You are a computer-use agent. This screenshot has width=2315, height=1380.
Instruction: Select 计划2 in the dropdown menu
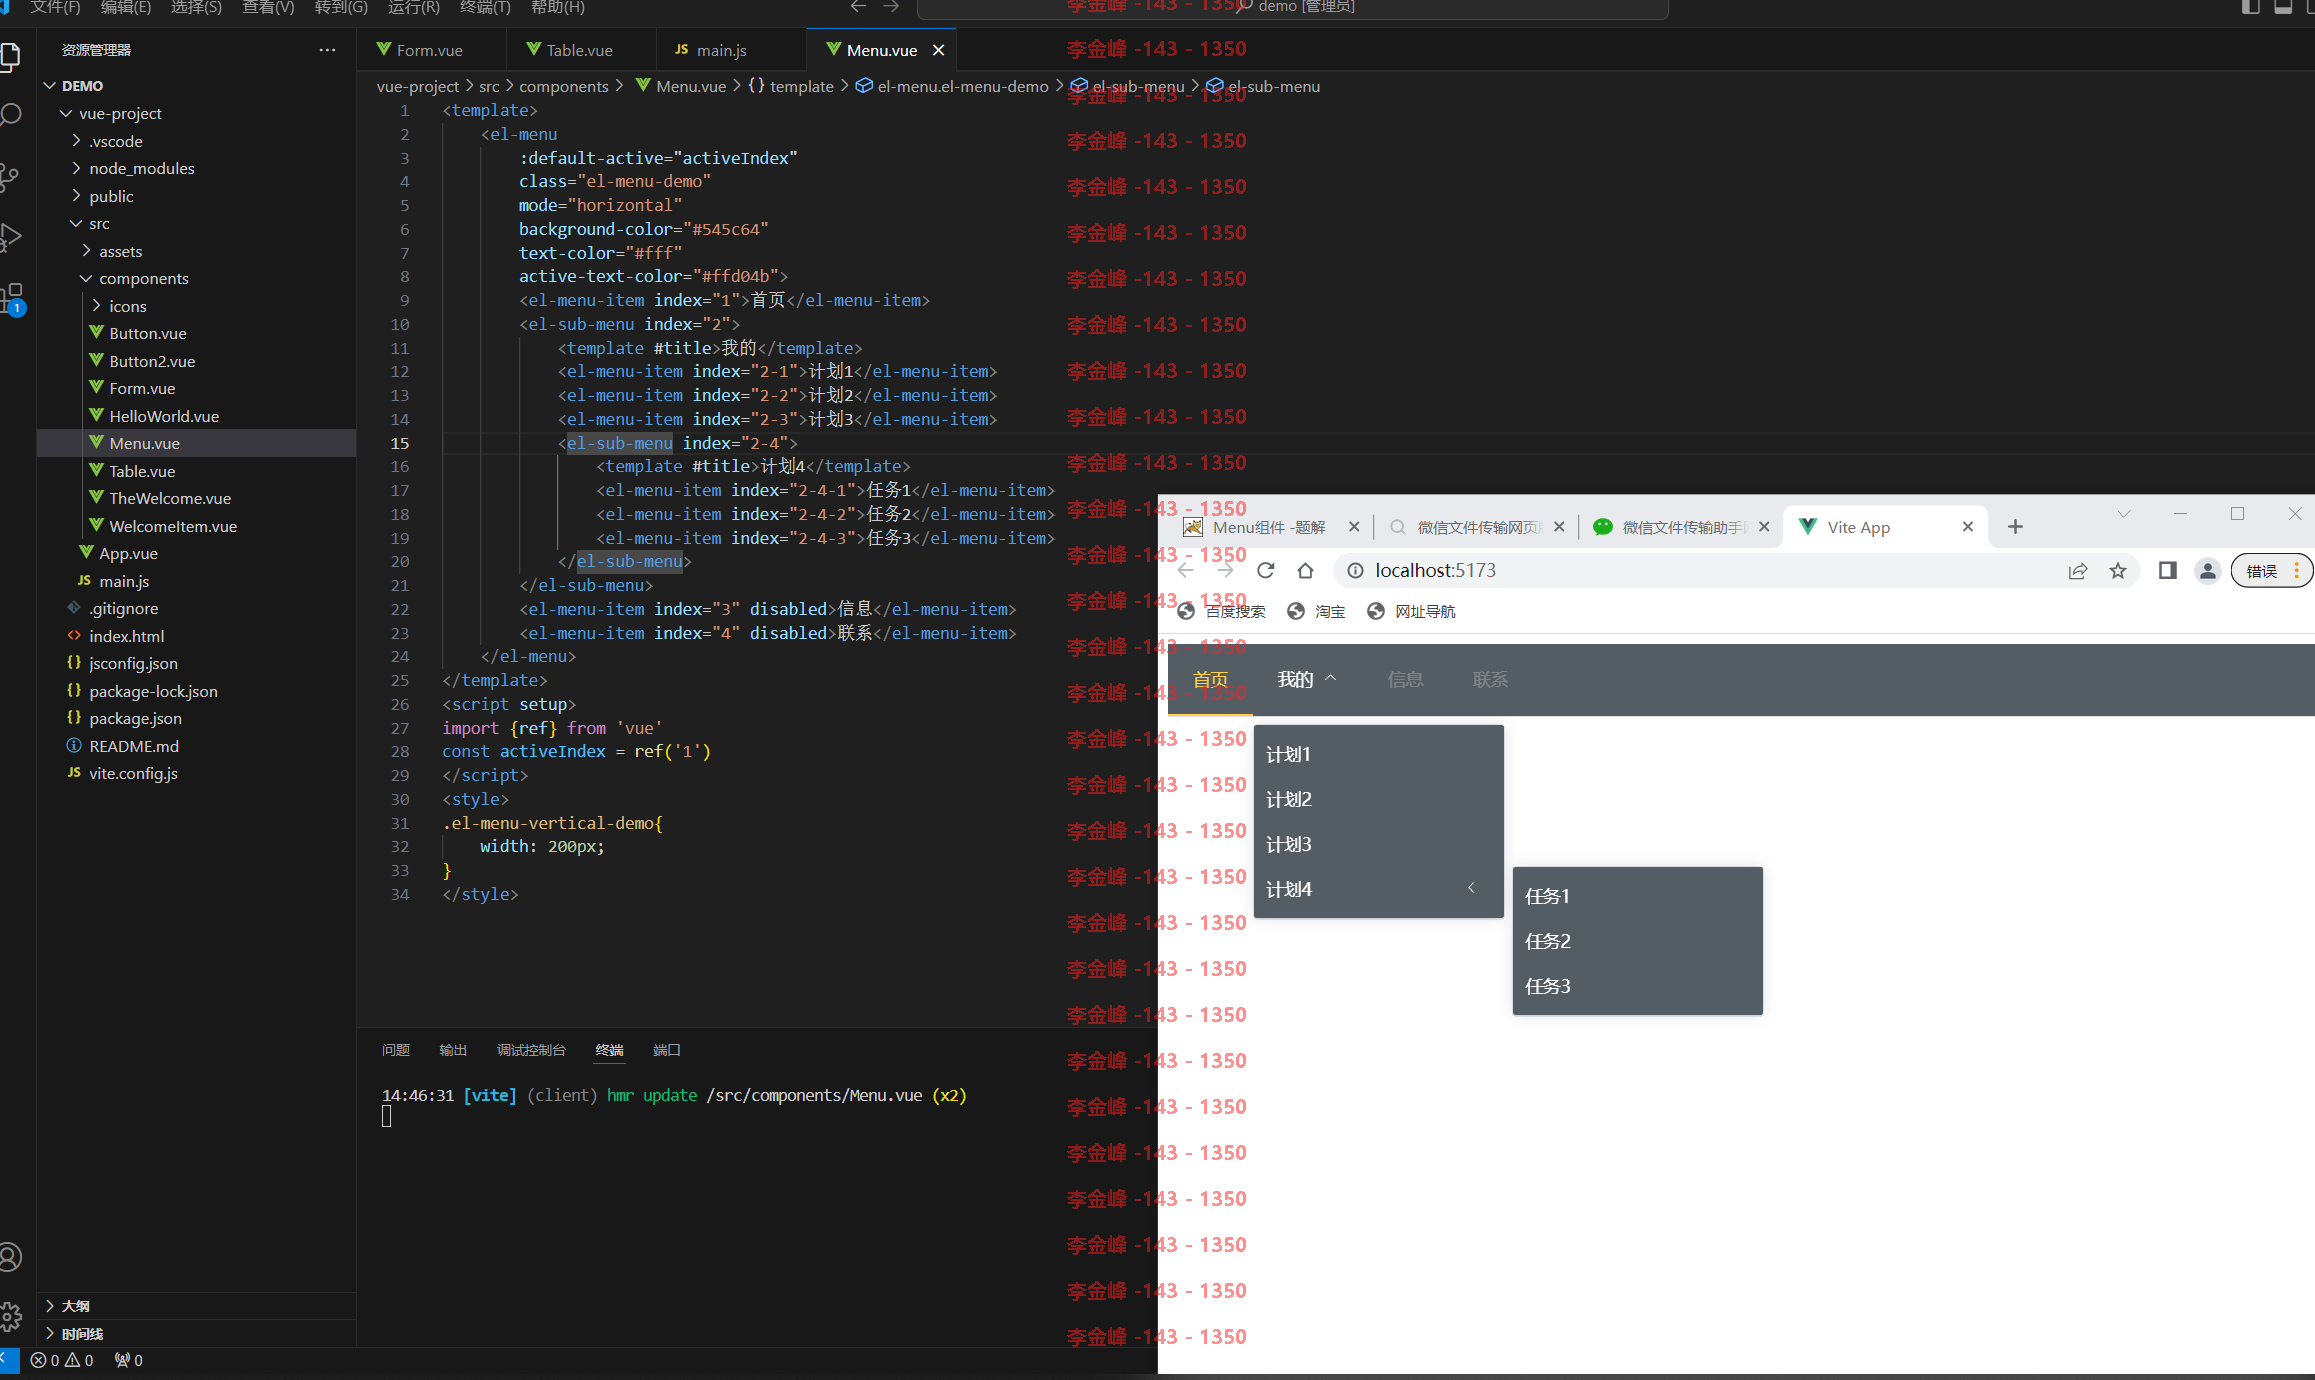(1378, 799)
